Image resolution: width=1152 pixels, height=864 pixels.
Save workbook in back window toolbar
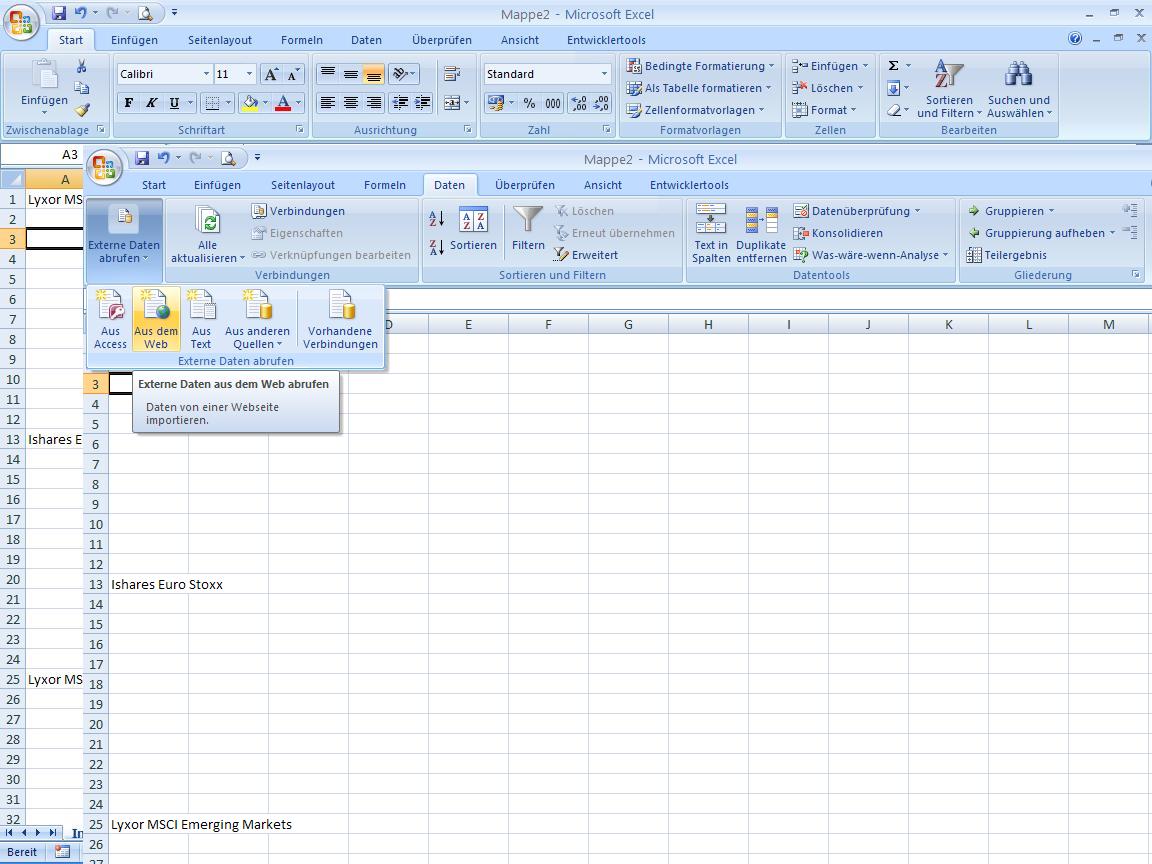pos(59,12)
